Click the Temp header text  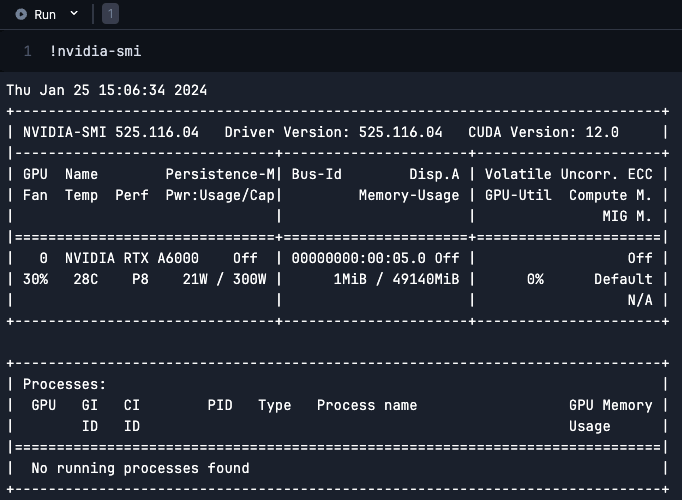81,195
